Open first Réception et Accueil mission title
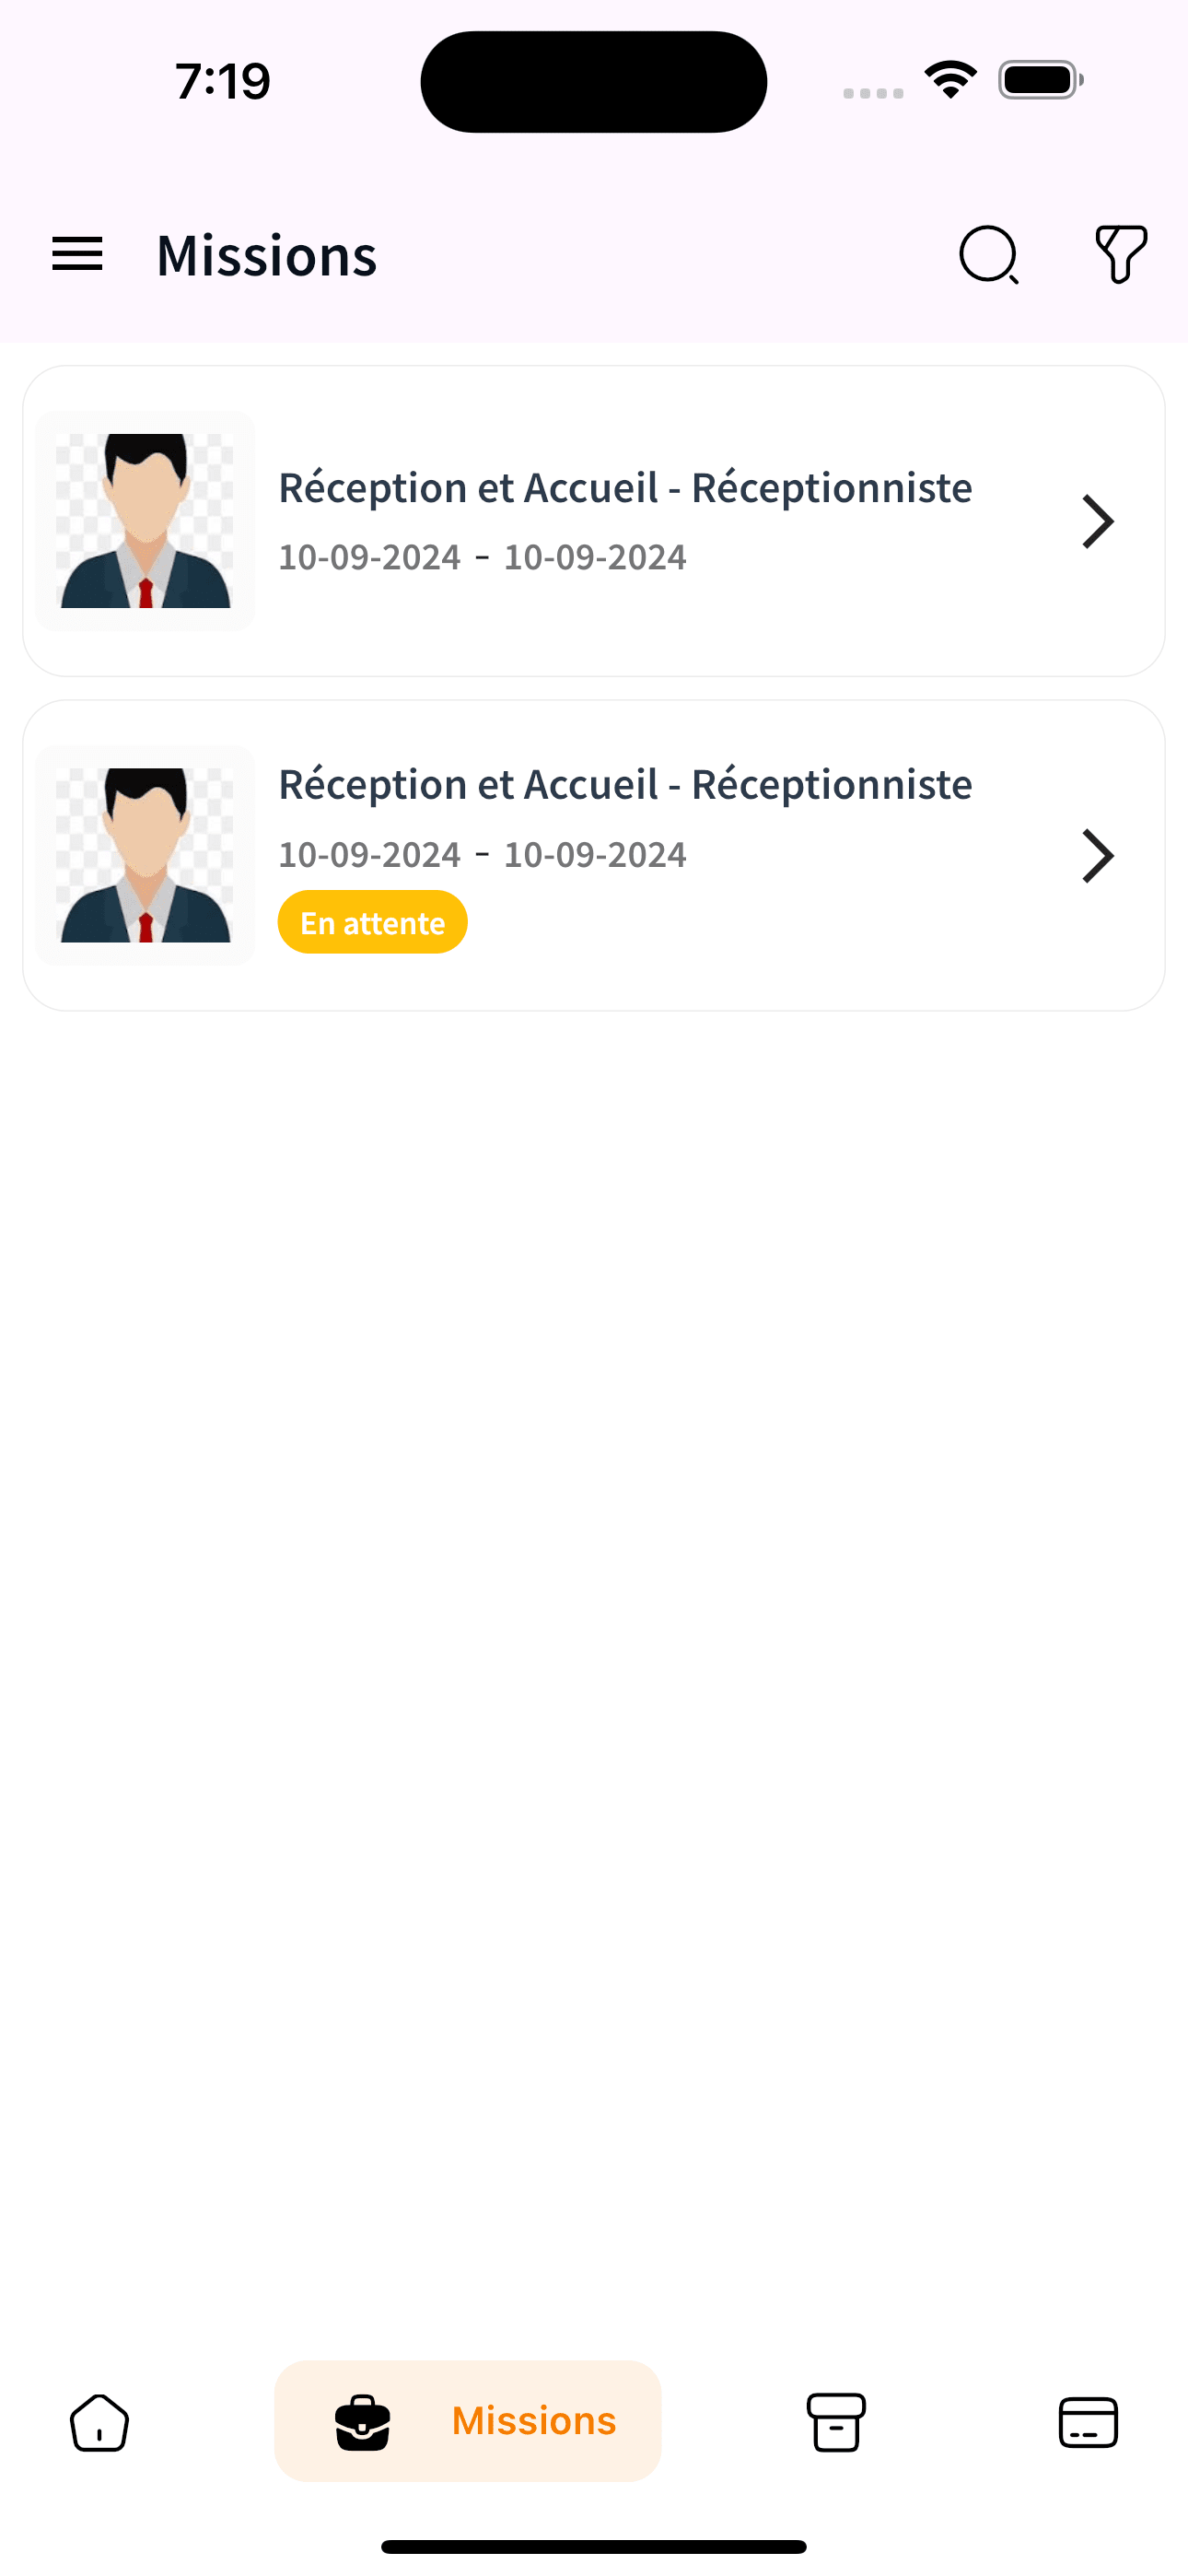Screen dimensions: 1188x2576 [625, 488]
